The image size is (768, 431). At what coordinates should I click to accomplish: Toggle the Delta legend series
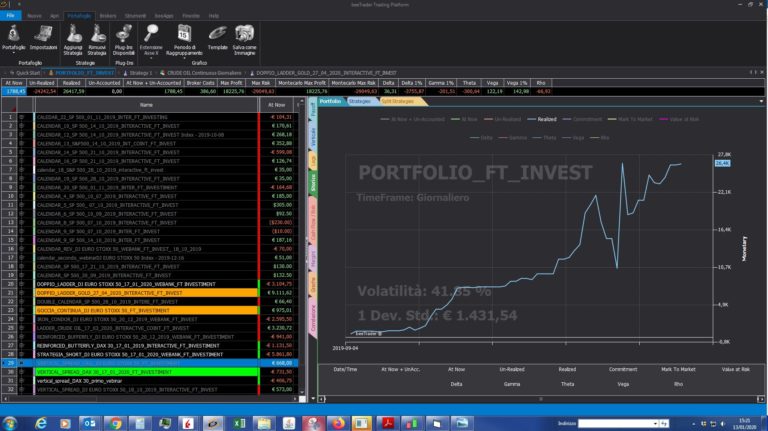pyautogui.click(x=481, y=138)
